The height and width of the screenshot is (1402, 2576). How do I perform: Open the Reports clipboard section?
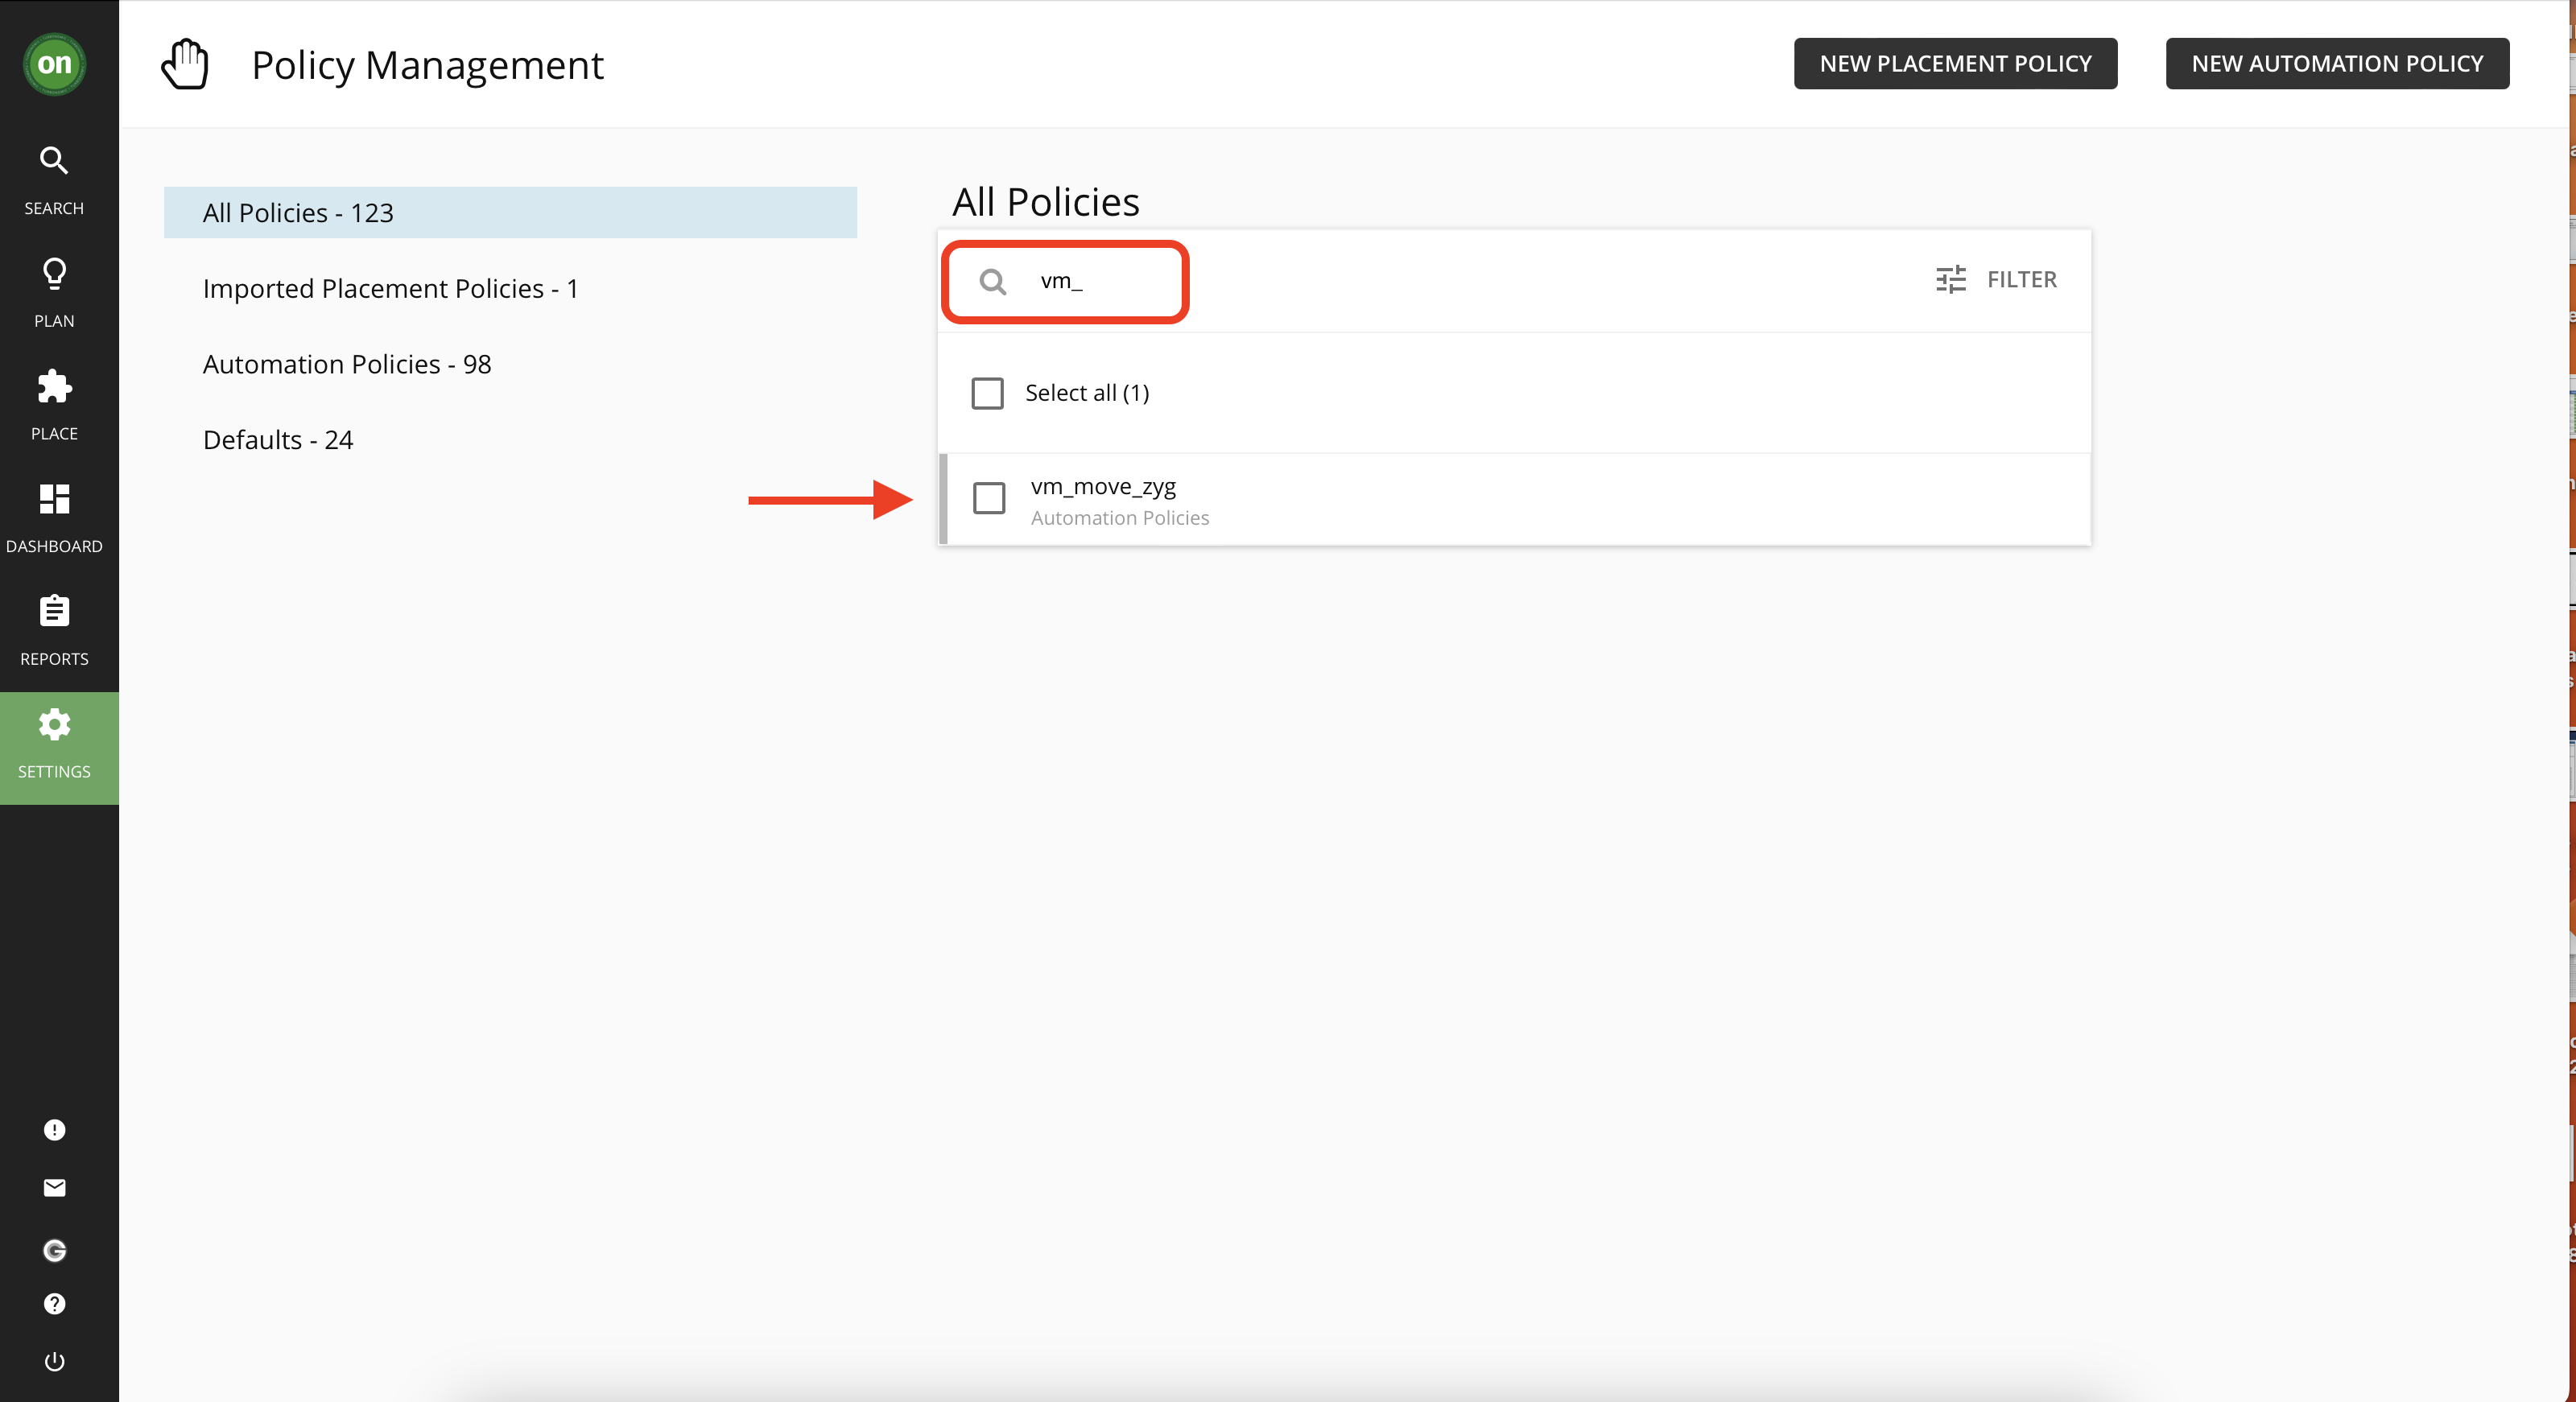tap(54, 631)
